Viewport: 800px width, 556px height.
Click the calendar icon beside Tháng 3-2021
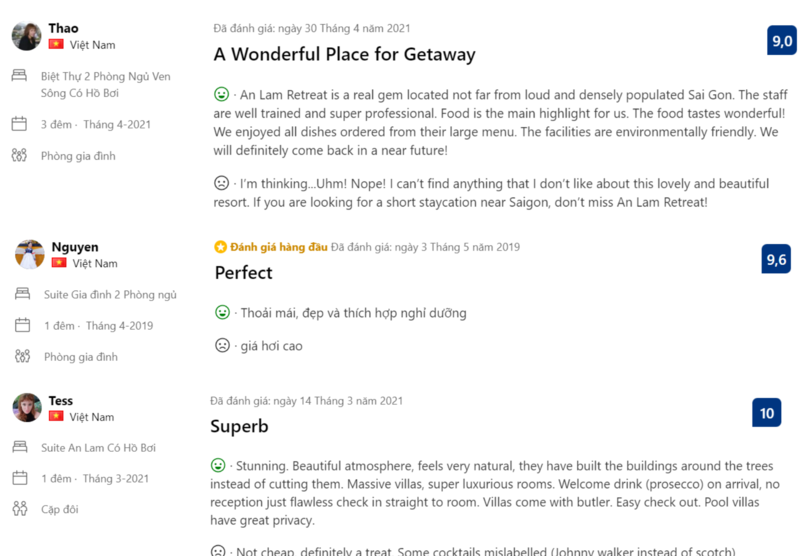(19, 479)
